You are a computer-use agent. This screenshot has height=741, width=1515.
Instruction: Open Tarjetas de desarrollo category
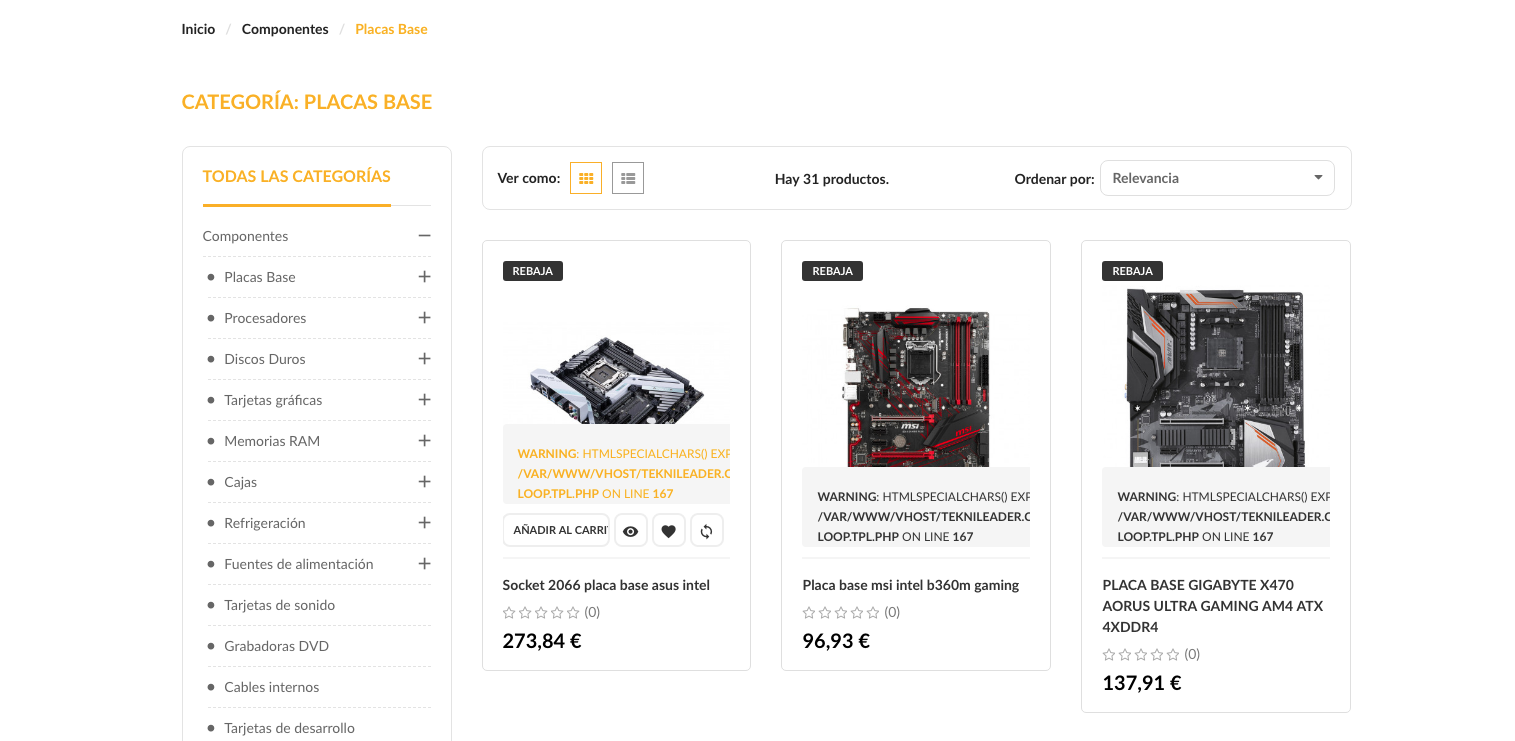[x=290, y=728]
